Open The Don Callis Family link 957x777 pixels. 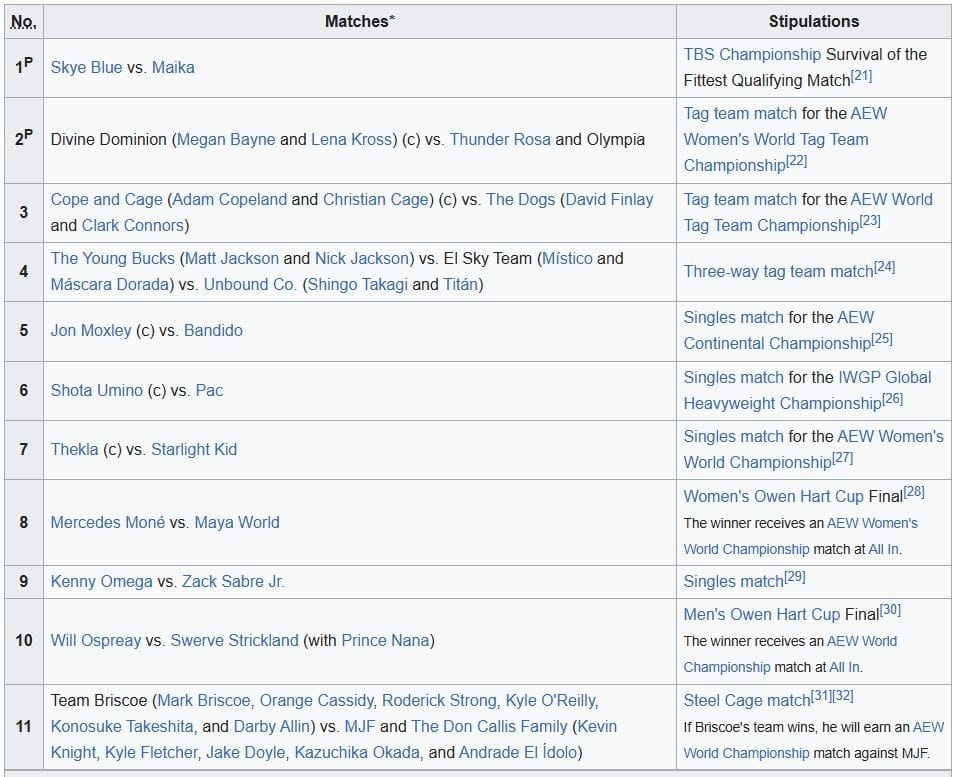(489, 727)
